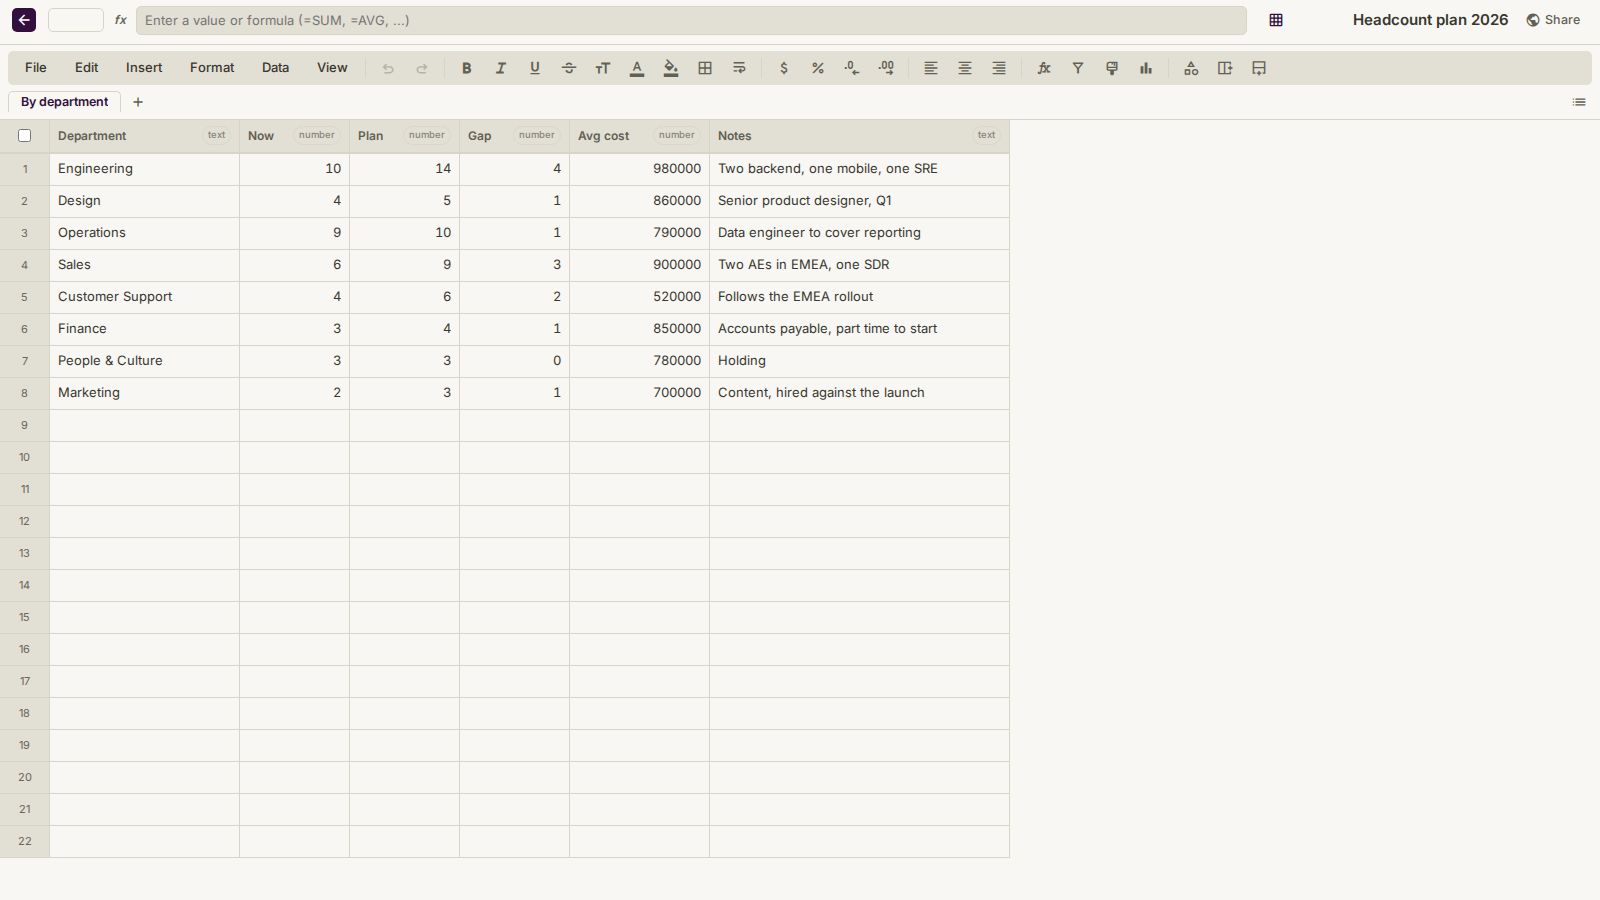Image resolution: width=1600 pixels, height=900 pixels.
Task: Switch to the By department tab
Action: 64,102
